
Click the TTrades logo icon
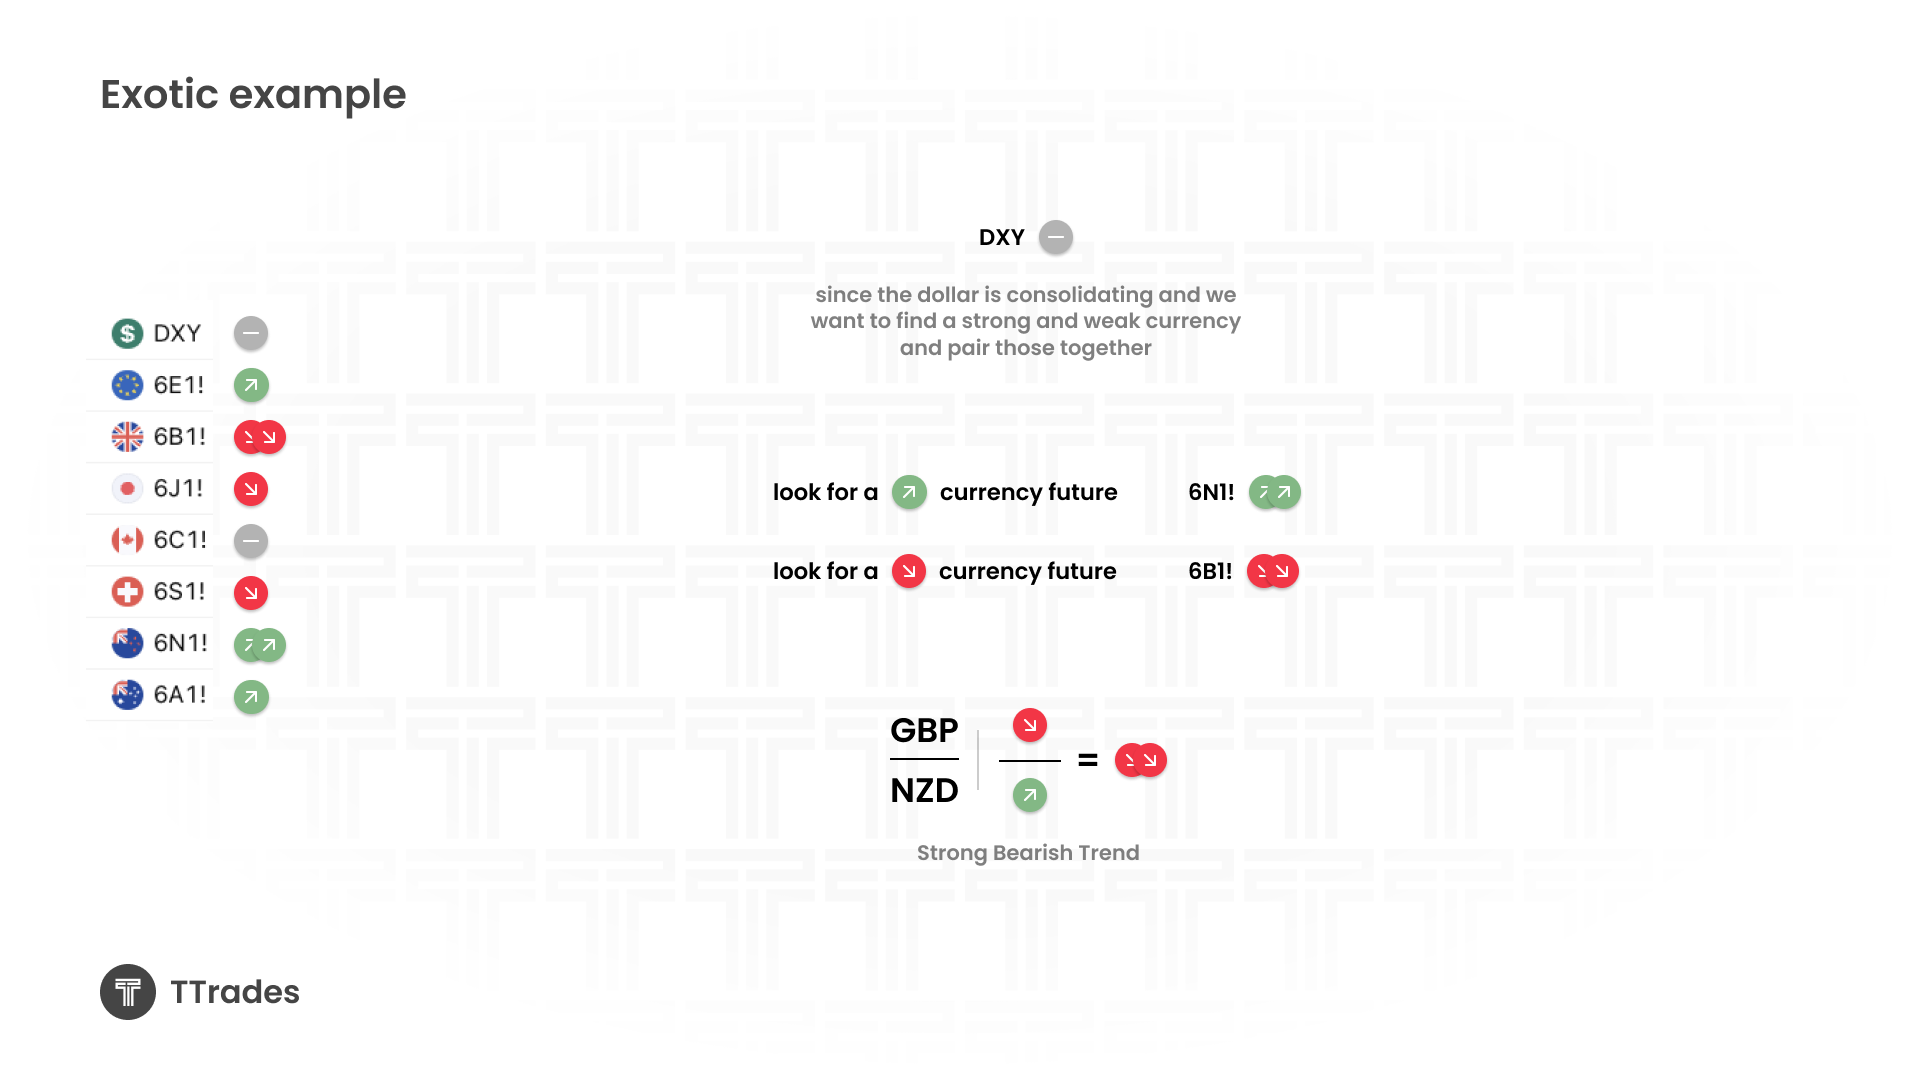click(x=128, y=992)
